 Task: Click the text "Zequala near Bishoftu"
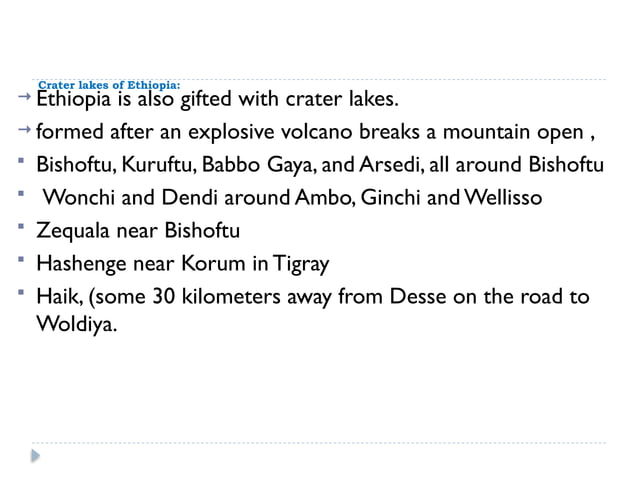coord(139,232)
